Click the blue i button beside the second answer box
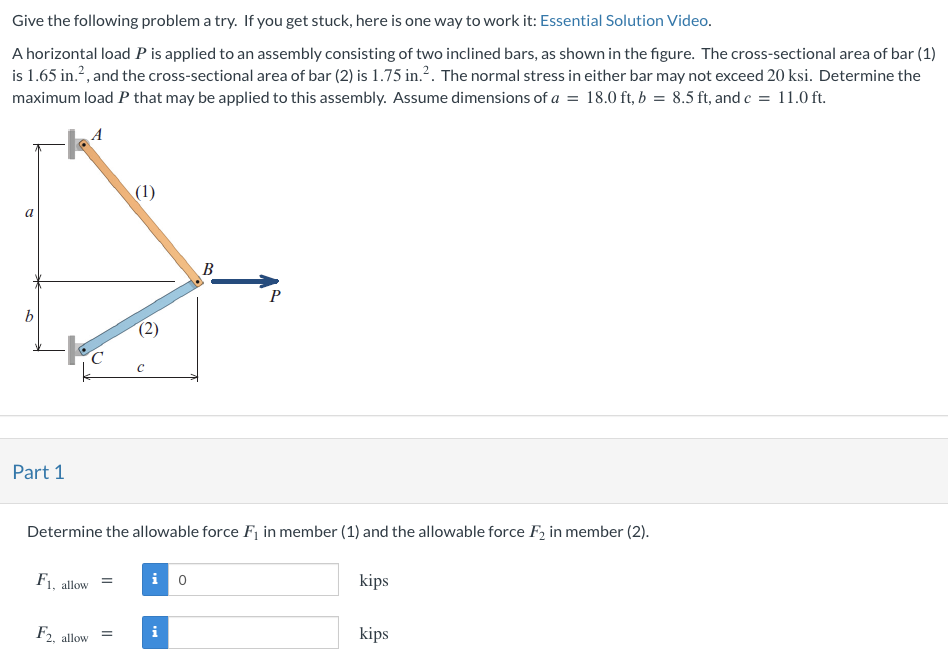Screen dimensions: 948x662 coord(154,632)
